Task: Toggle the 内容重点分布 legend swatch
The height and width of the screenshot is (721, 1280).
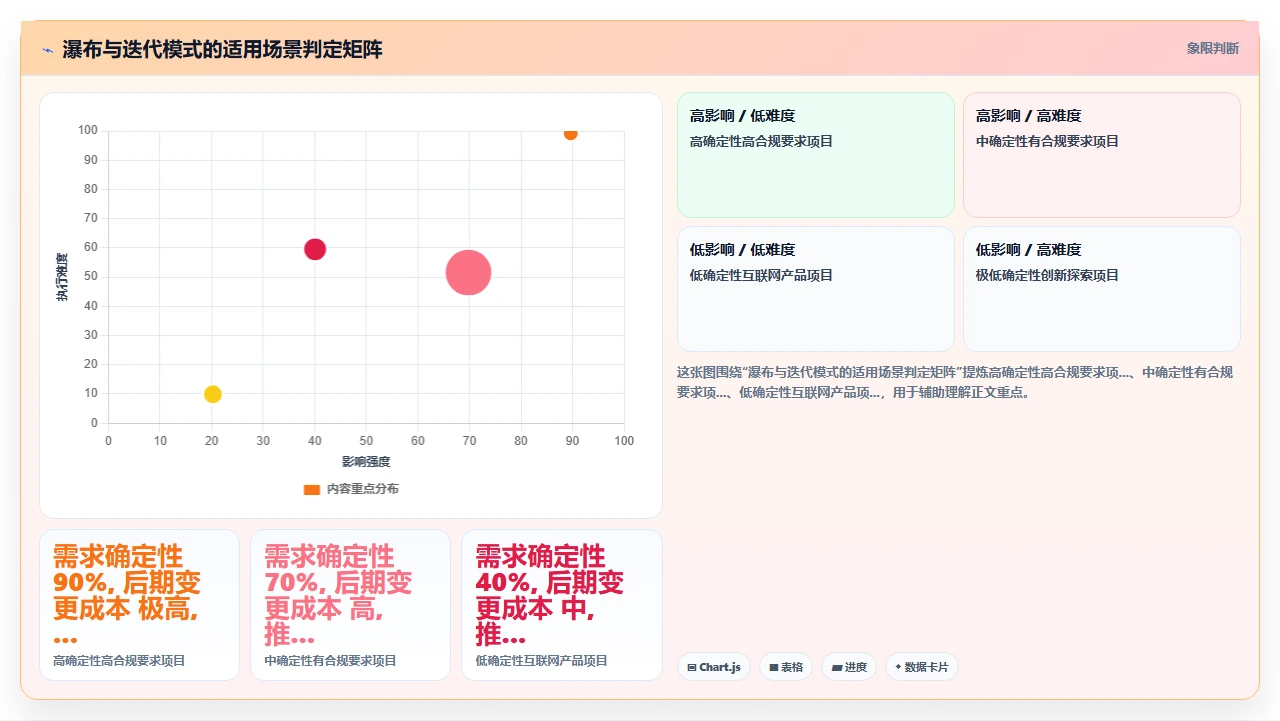Action: (x=312, y=490)
